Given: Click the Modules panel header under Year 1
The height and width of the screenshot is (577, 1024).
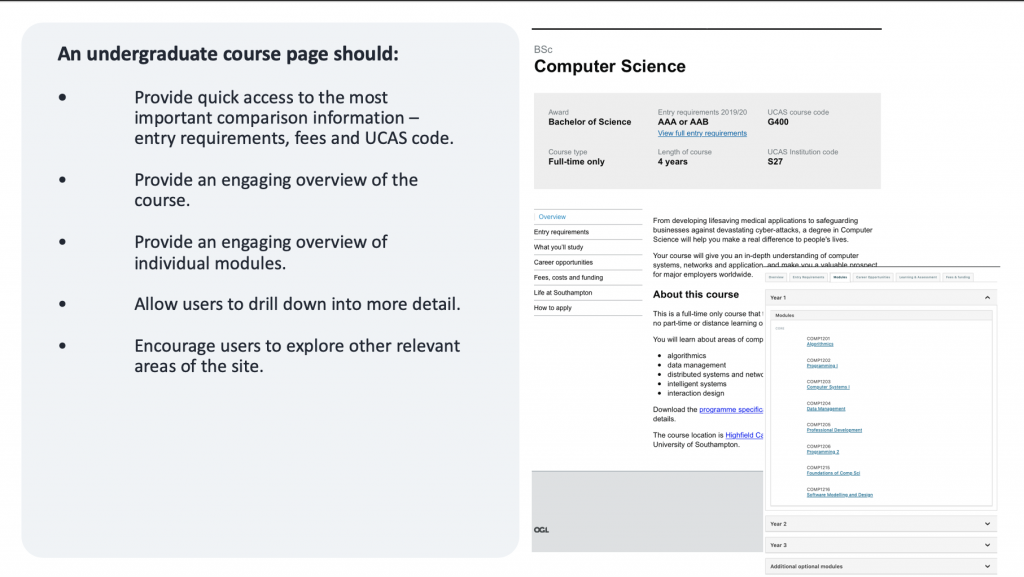Looking at the screenshot, I should (881, 315).
